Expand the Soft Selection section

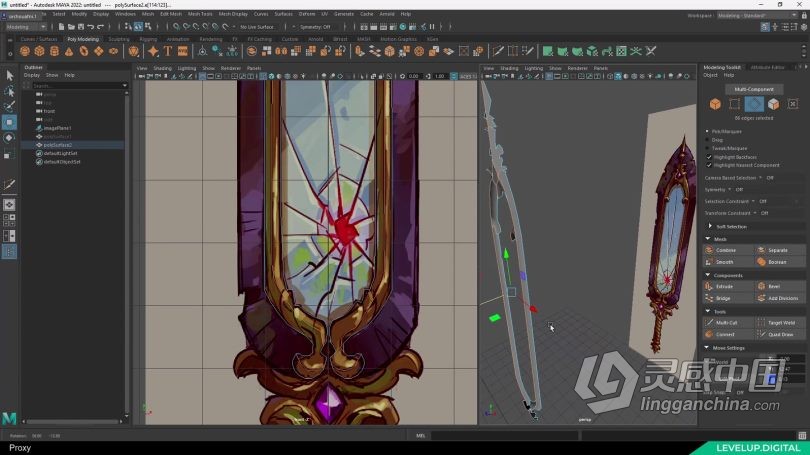point(710,226)
